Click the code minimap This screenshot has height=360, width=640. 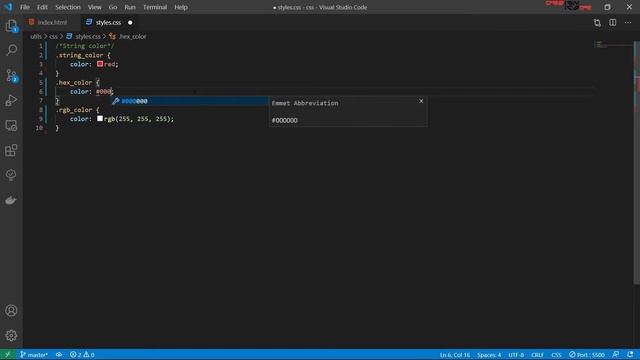coord(612,45)
